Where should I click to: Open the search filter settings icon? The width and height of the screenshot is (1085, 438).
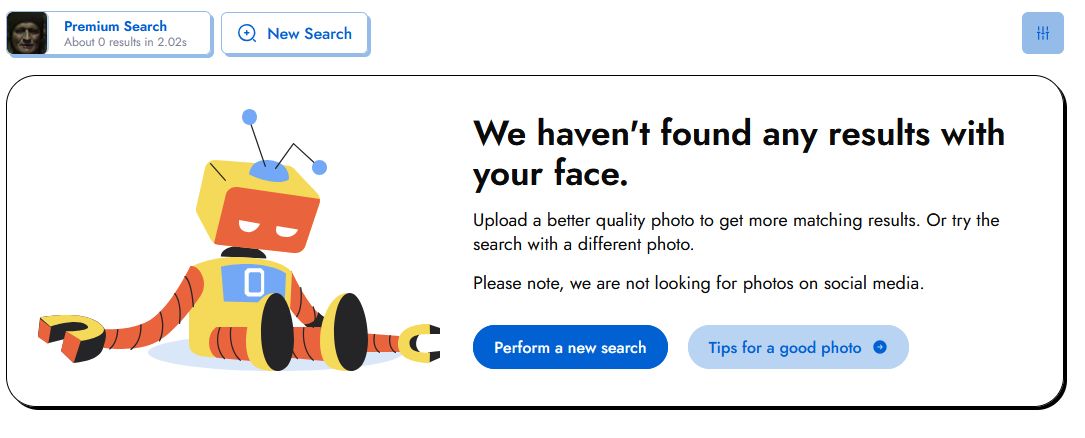coord(1043,33)
